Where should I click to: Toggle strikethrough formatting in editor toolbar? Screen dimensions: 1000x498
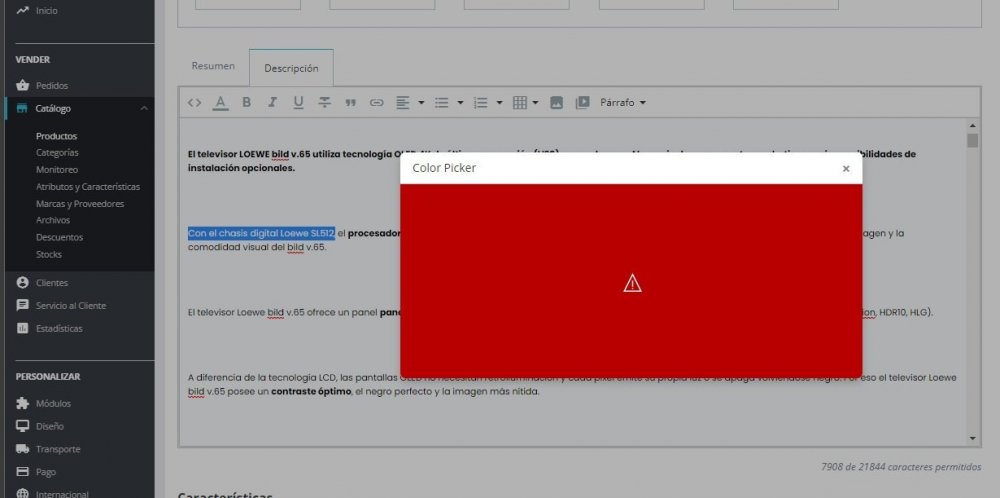click(x=325, y=103)
